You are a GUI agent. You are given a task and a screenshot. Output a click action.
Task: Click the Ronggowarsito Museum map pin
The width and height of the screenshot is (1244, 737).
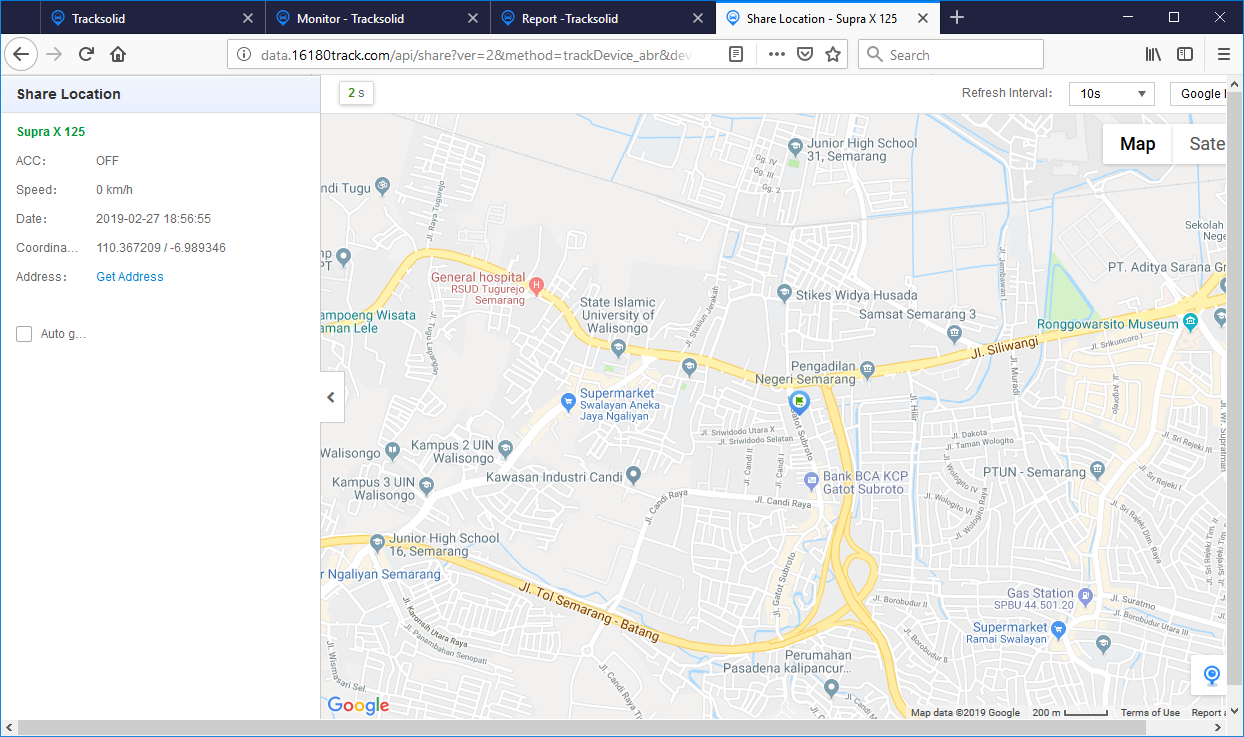[1190, 323]
